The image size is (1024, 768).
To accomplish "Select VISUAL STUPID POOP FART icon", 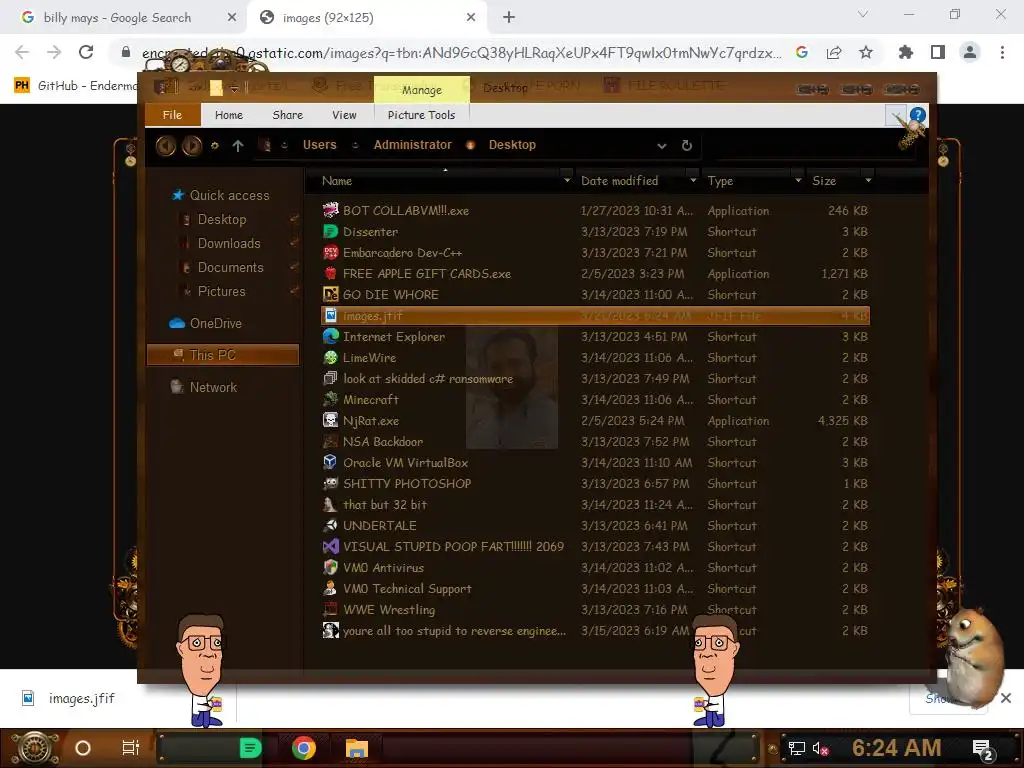I will click(x=330, y=546).
